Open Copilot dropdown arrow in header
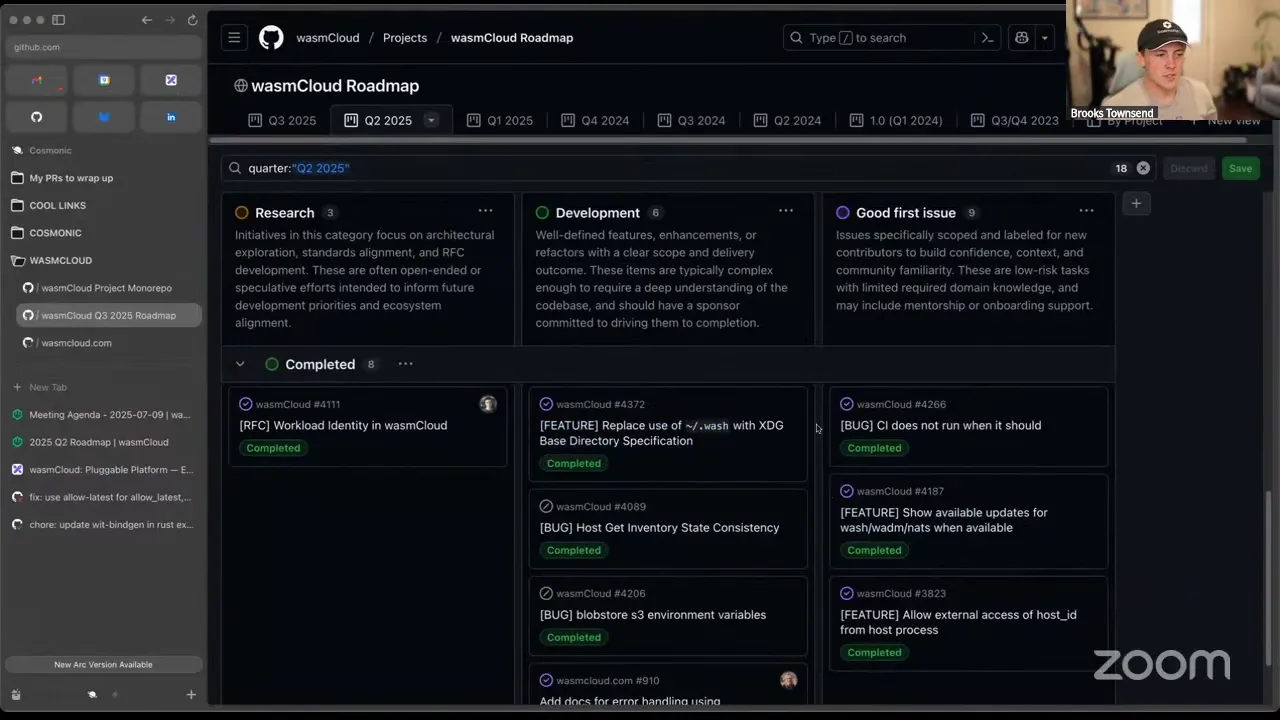 (x=1044, y=38)
